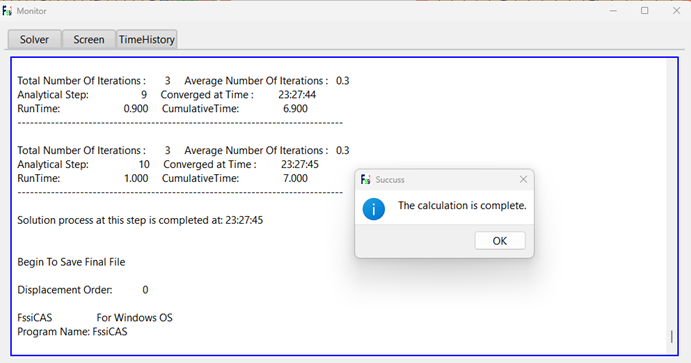
Task: Click the Succuss dialog title text
Action: coord(390,180)
